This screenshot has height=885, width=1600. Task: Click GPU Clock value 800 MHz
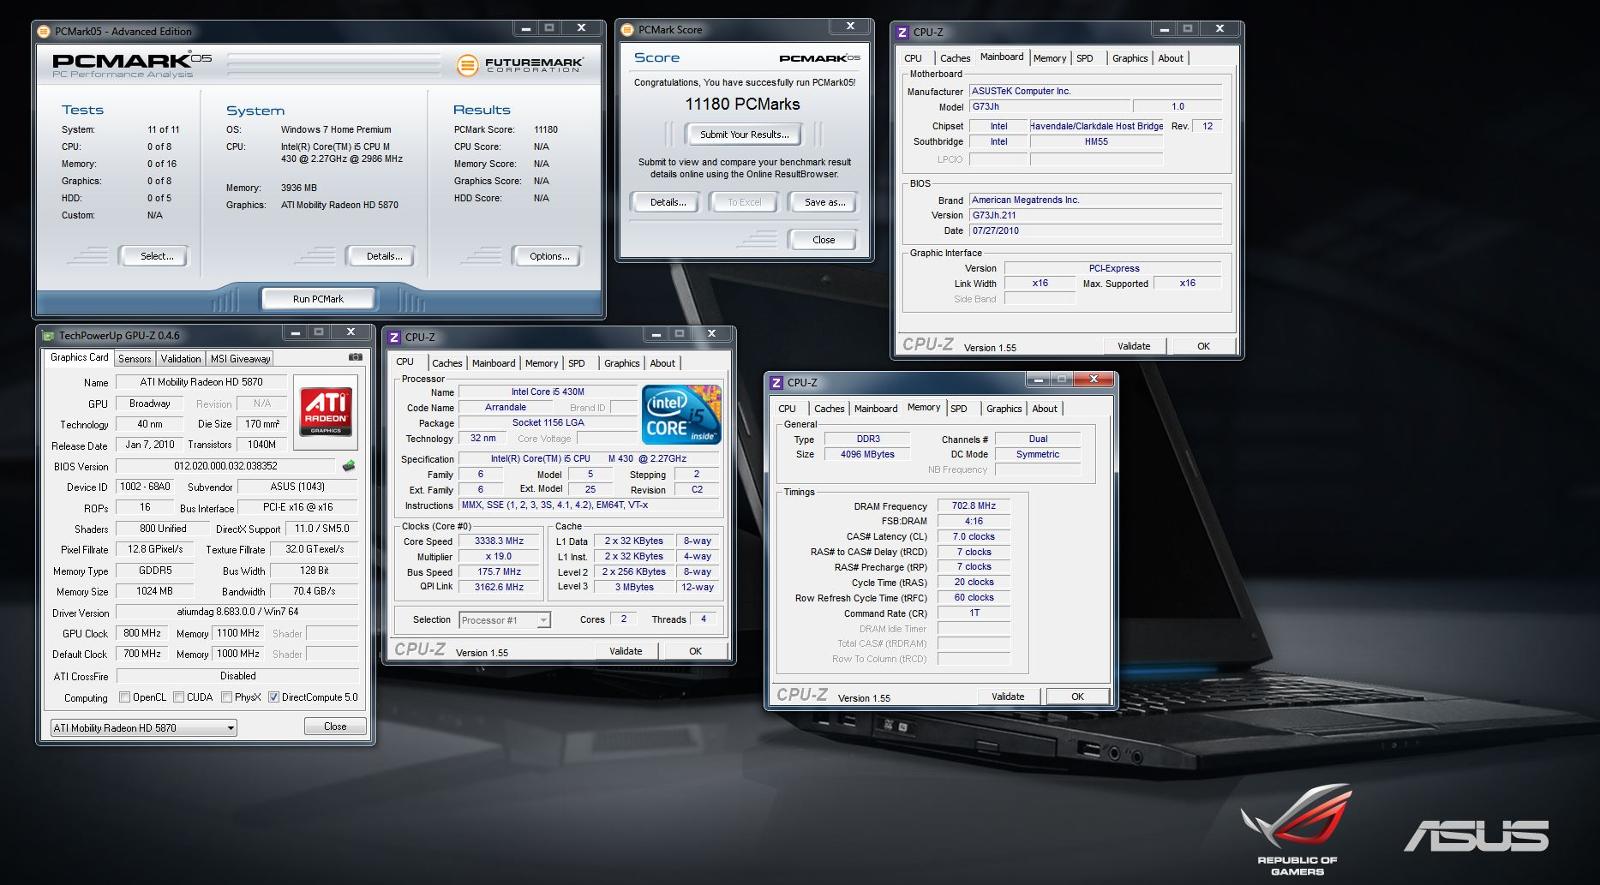pyautogui.click(x=142, y=633)
